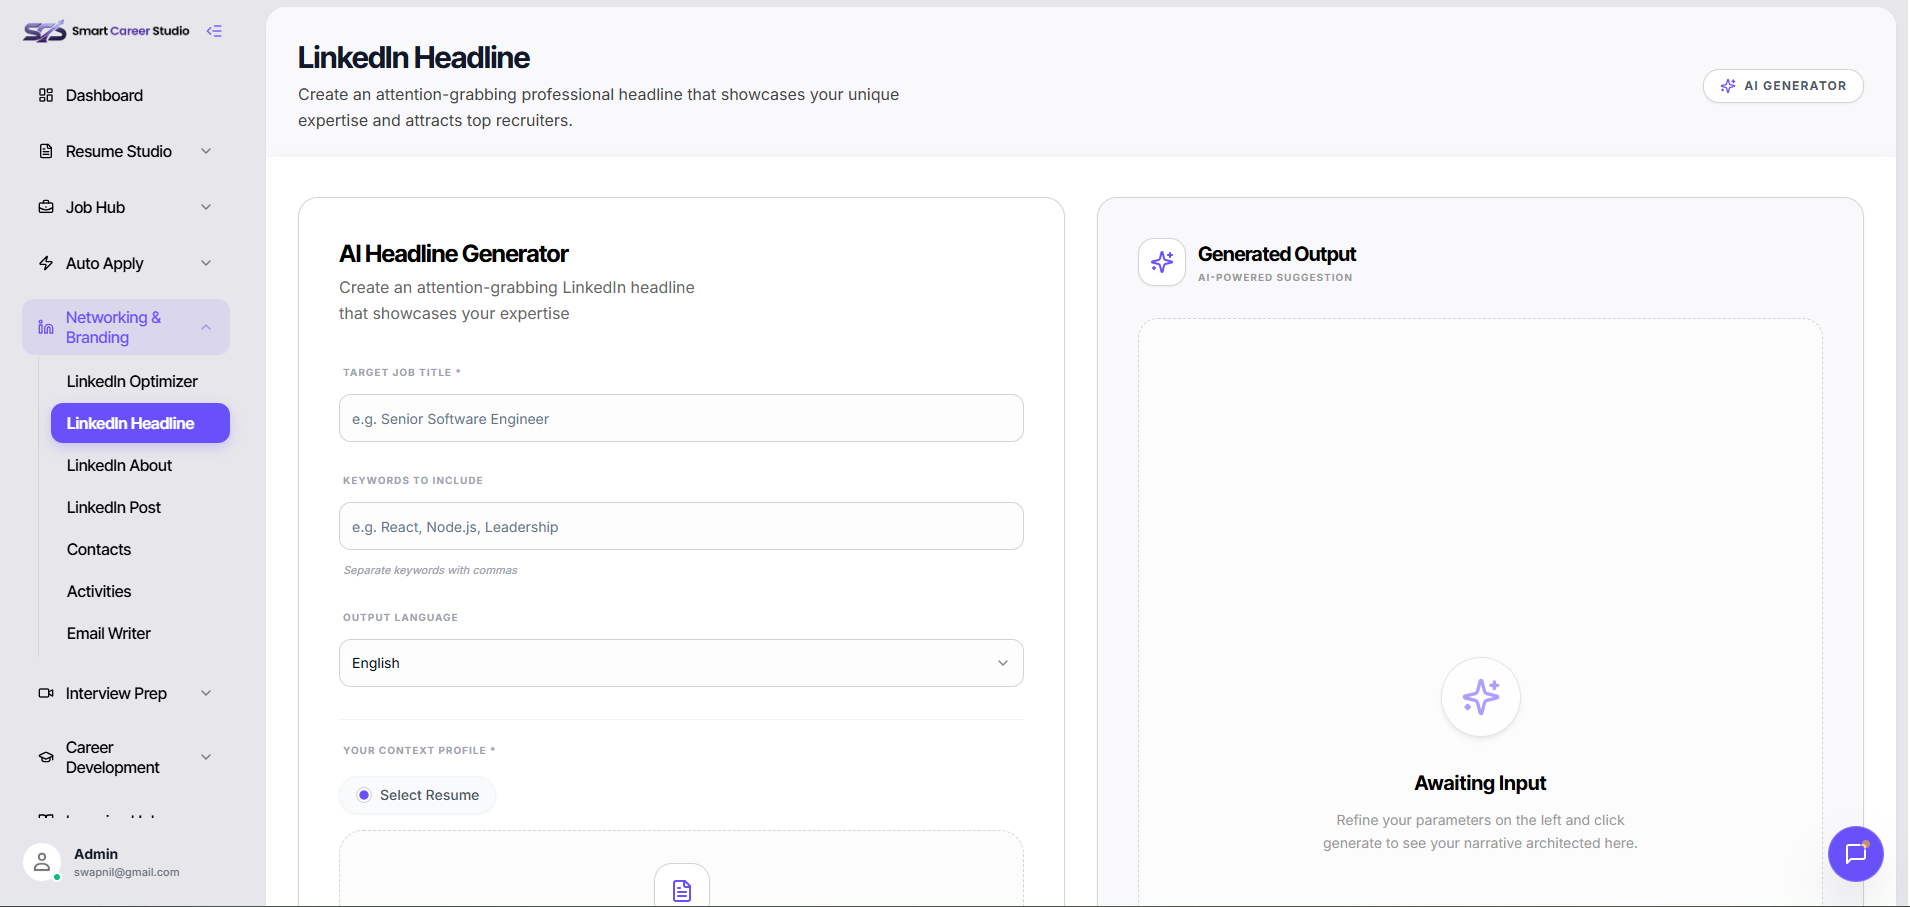Viewport: 1910px width, 907px height.
Task: Click the Career Development label
Action: pyautogui.click(x=112, y=757)
